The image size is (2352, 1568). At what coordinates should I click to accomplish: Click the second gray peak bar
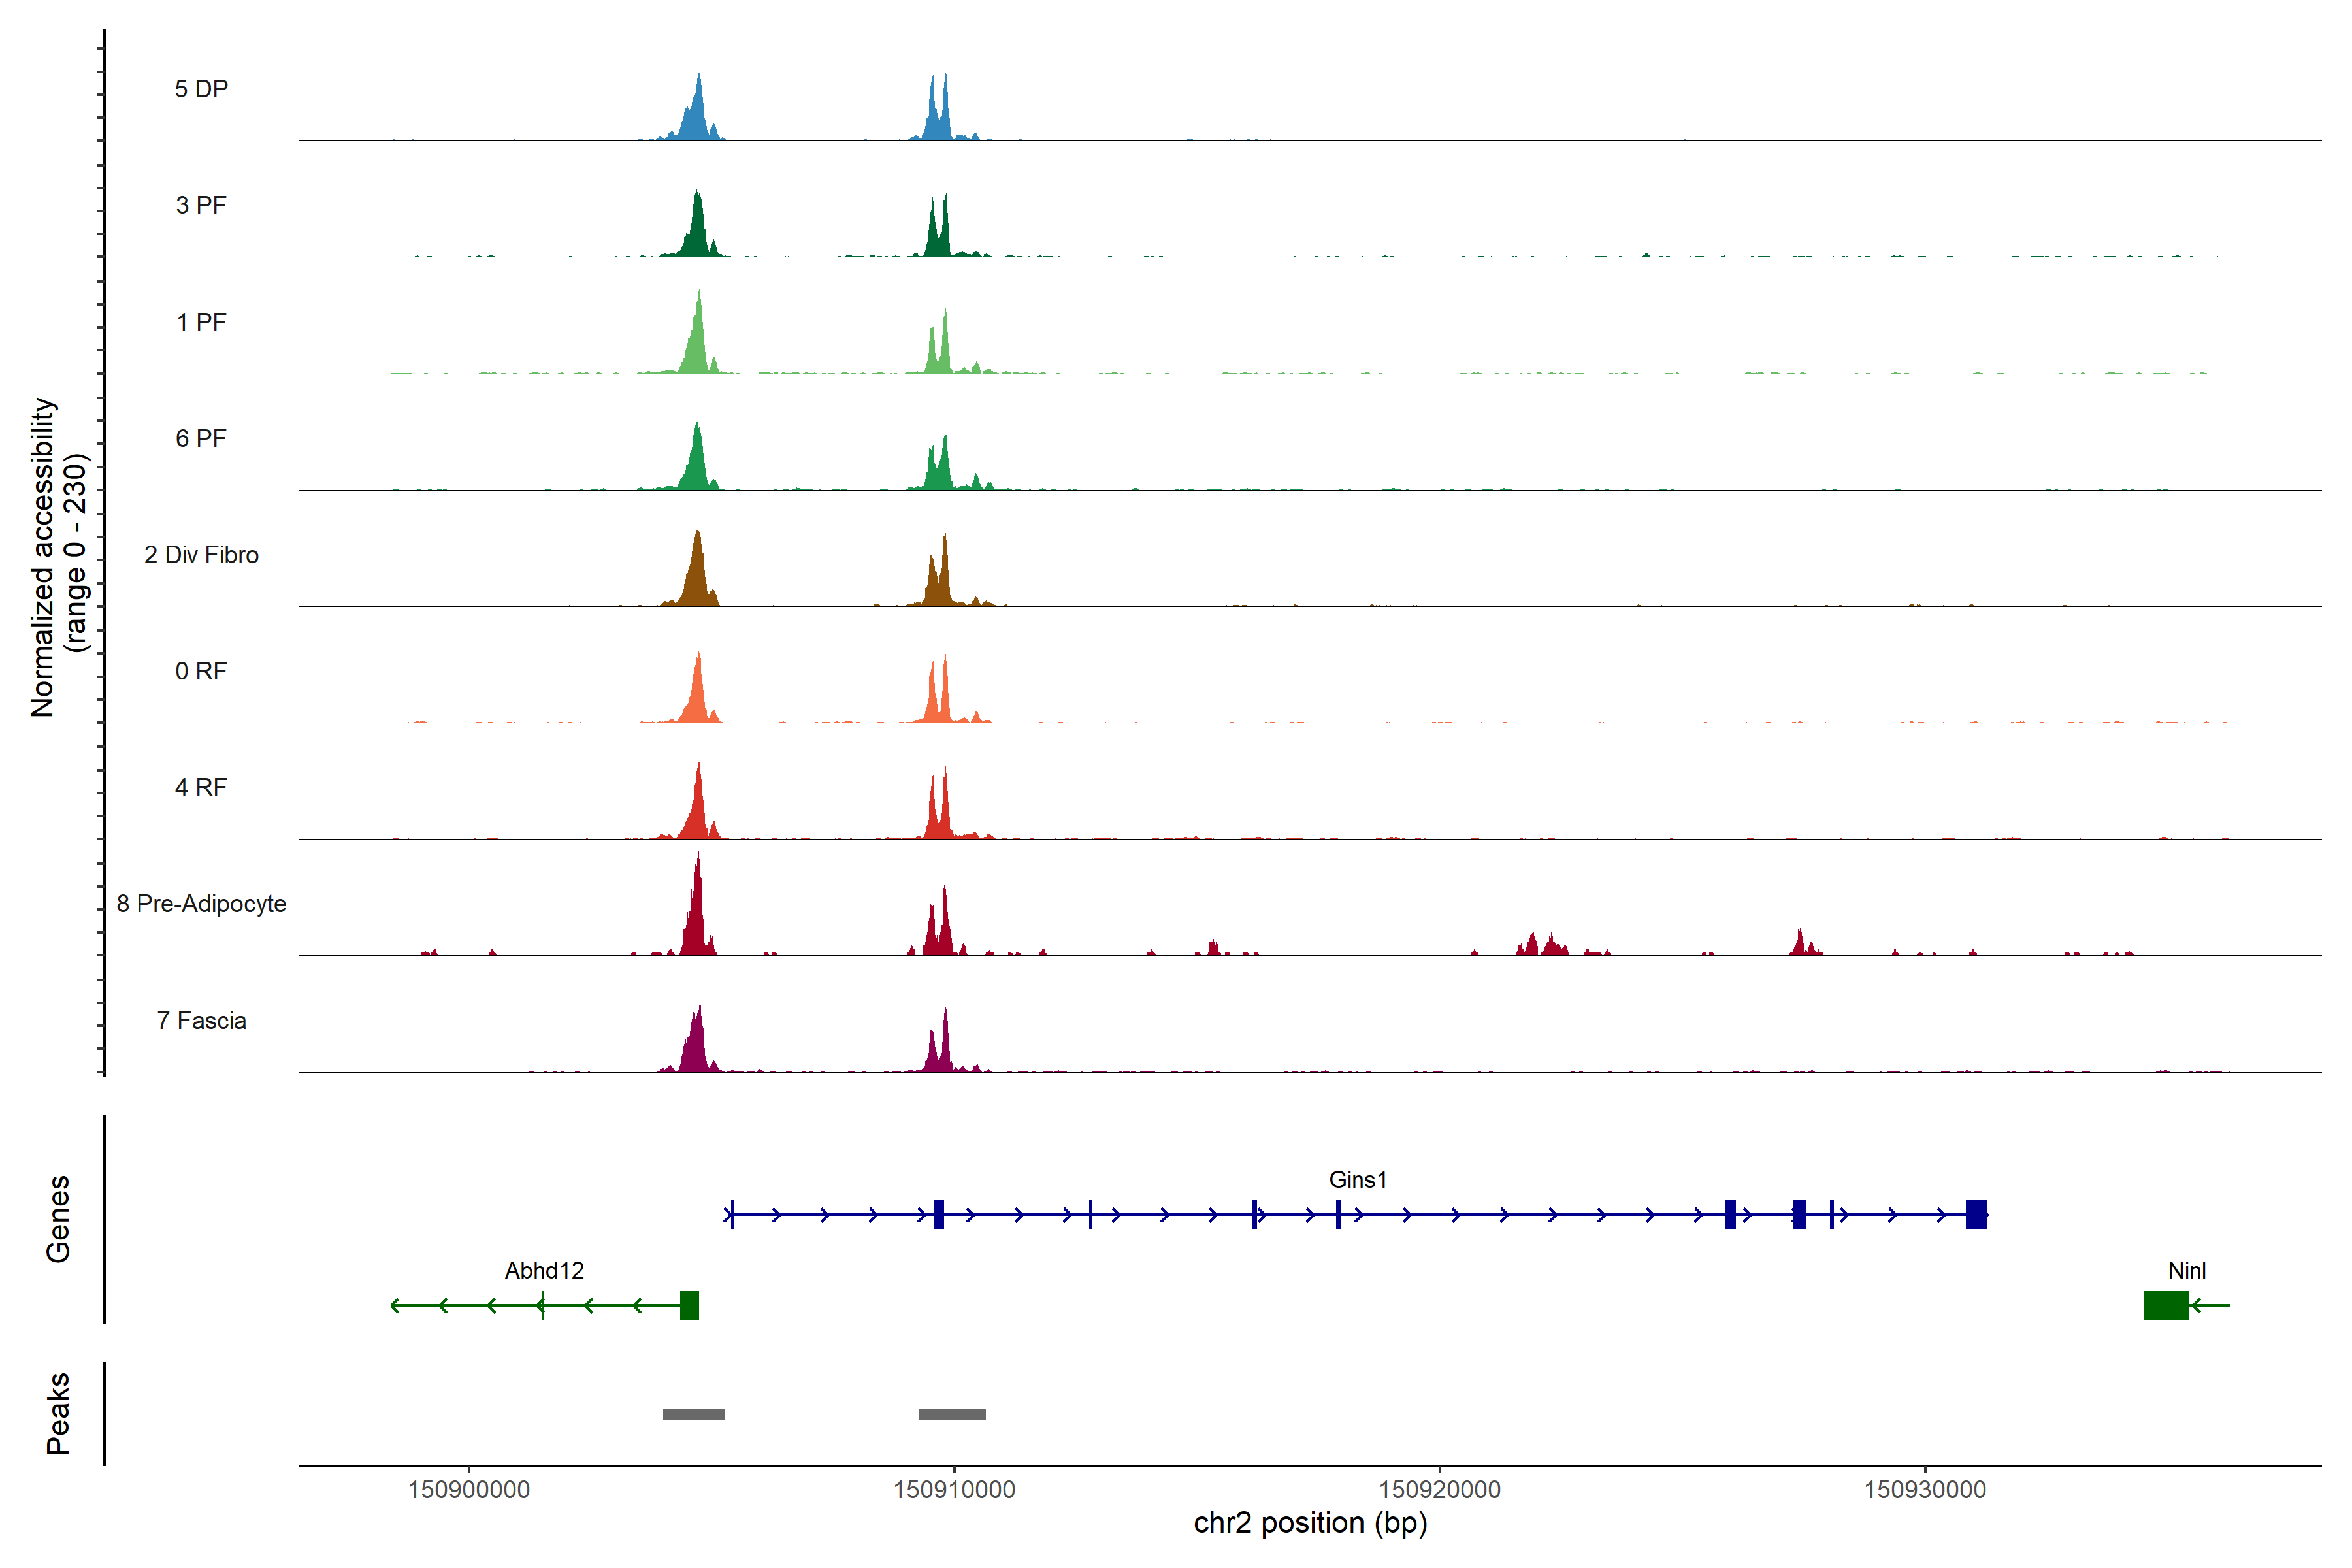pyautogui.click(x=952, y=1414)
